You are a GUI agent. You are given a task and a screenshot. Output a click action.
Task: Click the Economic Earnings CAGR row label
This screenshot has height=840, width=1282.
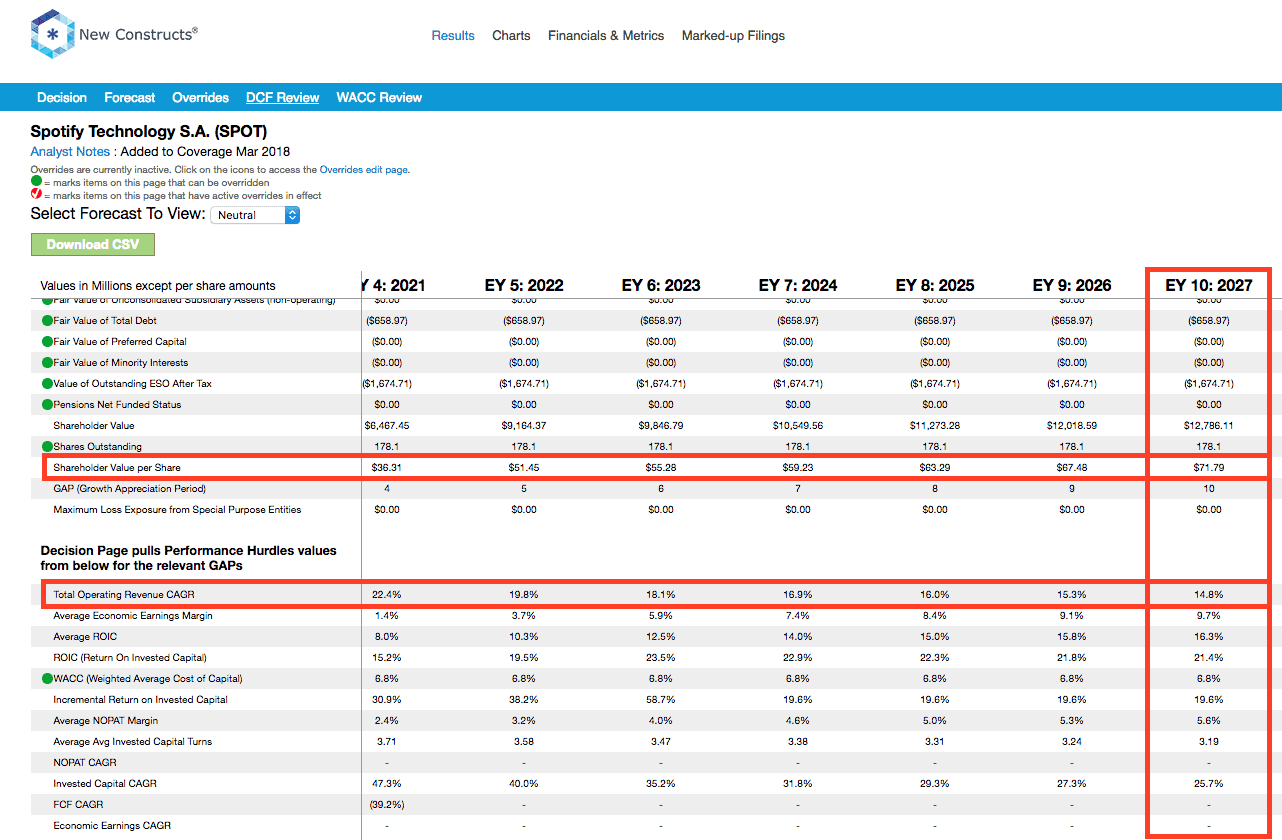coord(112,826)
